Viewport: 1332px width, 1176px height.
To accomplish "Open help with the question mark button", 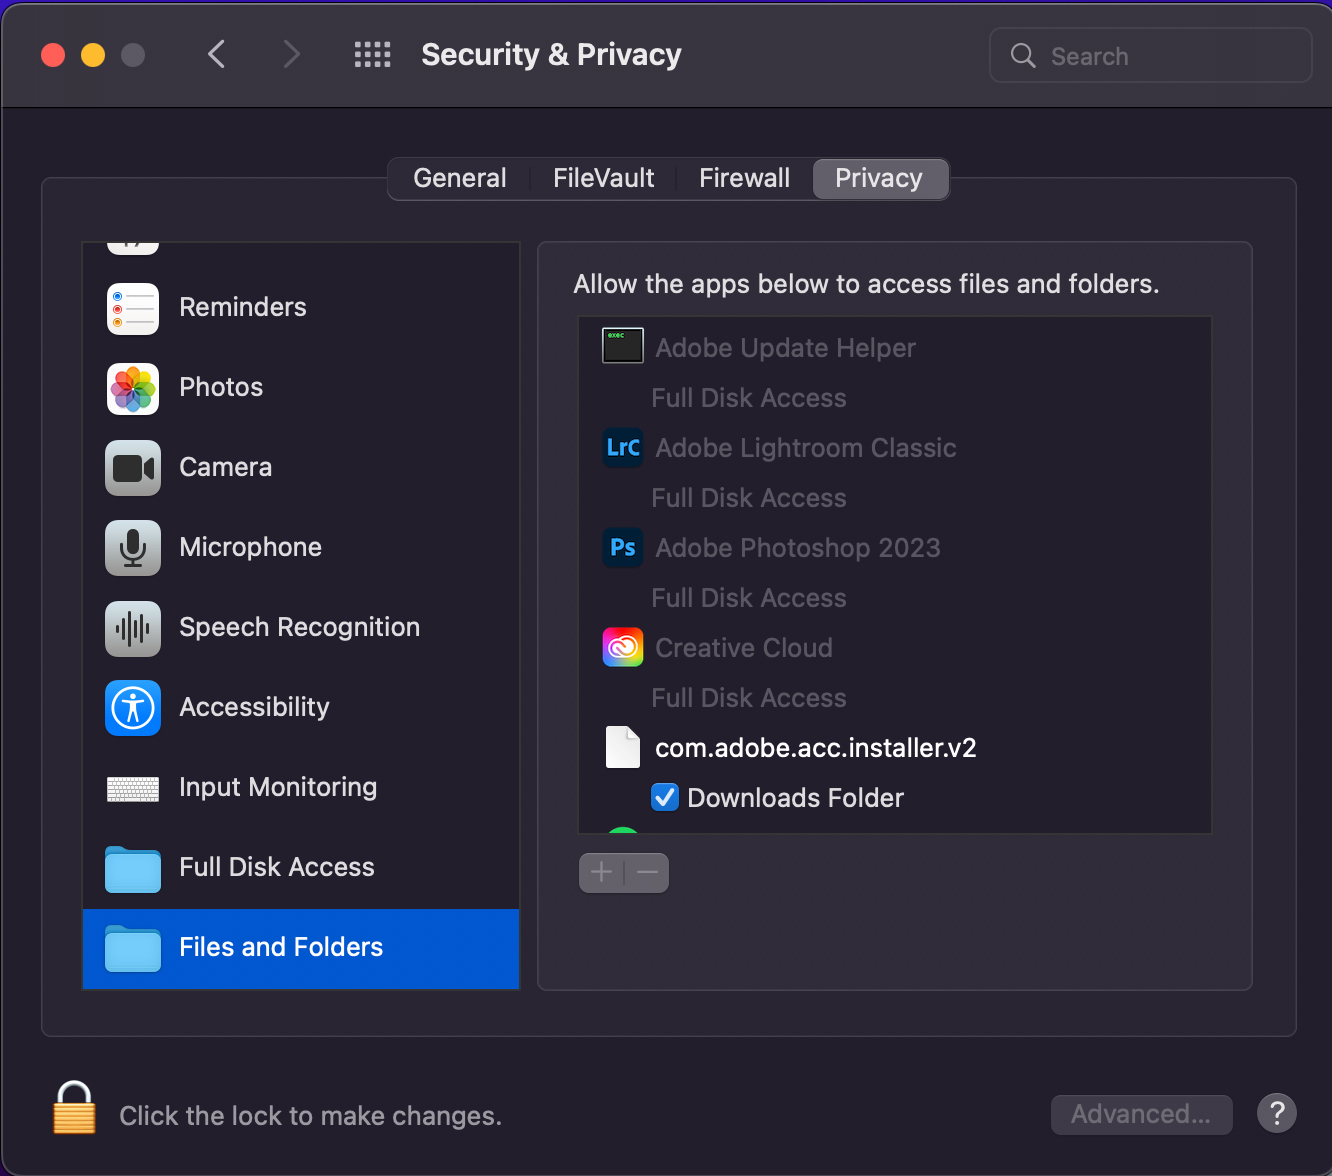I will [1277, 1113].
